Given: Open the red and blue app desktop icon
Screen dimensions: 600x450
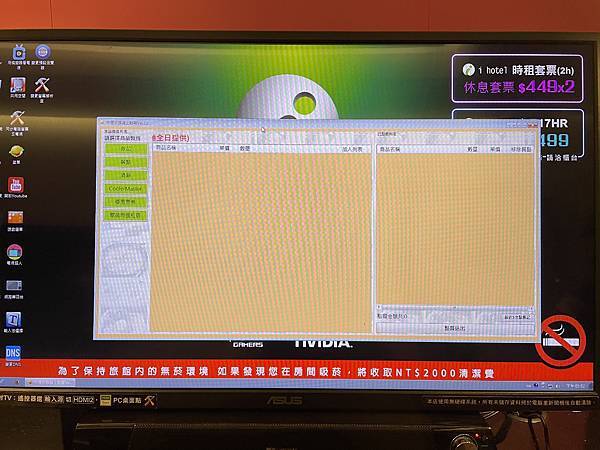Looking at the screenshot, I should coord(18,85).
